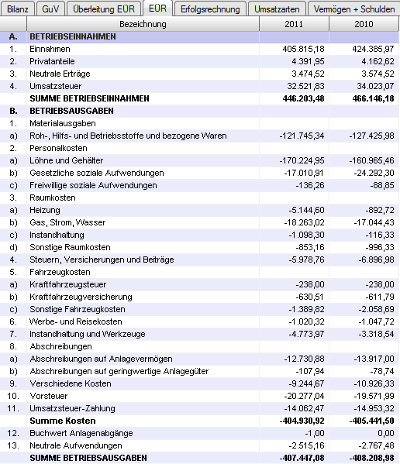The height and width of the screenshot is (464, 400).
Task: Select the -170.224,95 wages value
Action: click(302, 161)
